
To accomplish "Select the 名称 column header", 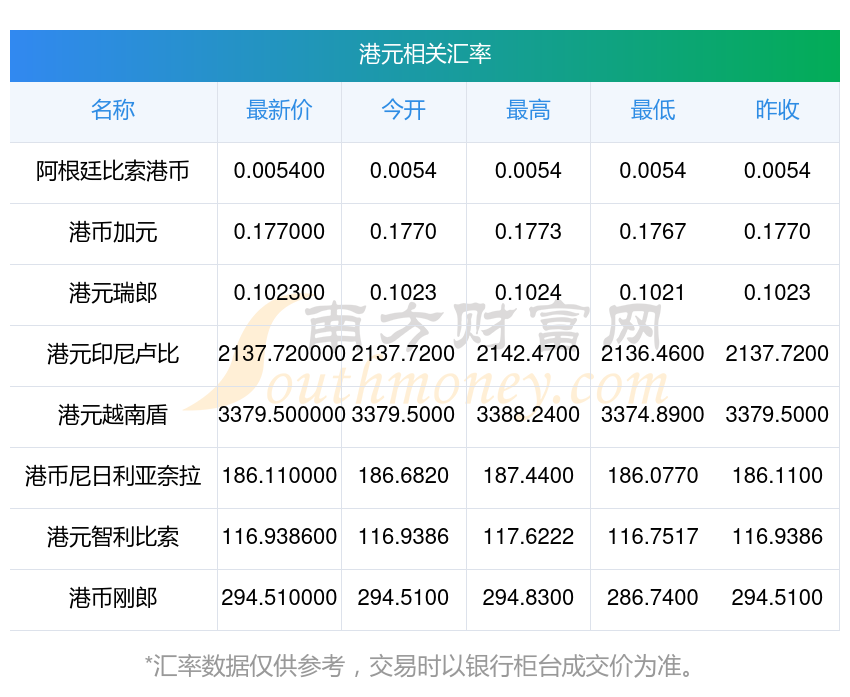I will (113, 110).
